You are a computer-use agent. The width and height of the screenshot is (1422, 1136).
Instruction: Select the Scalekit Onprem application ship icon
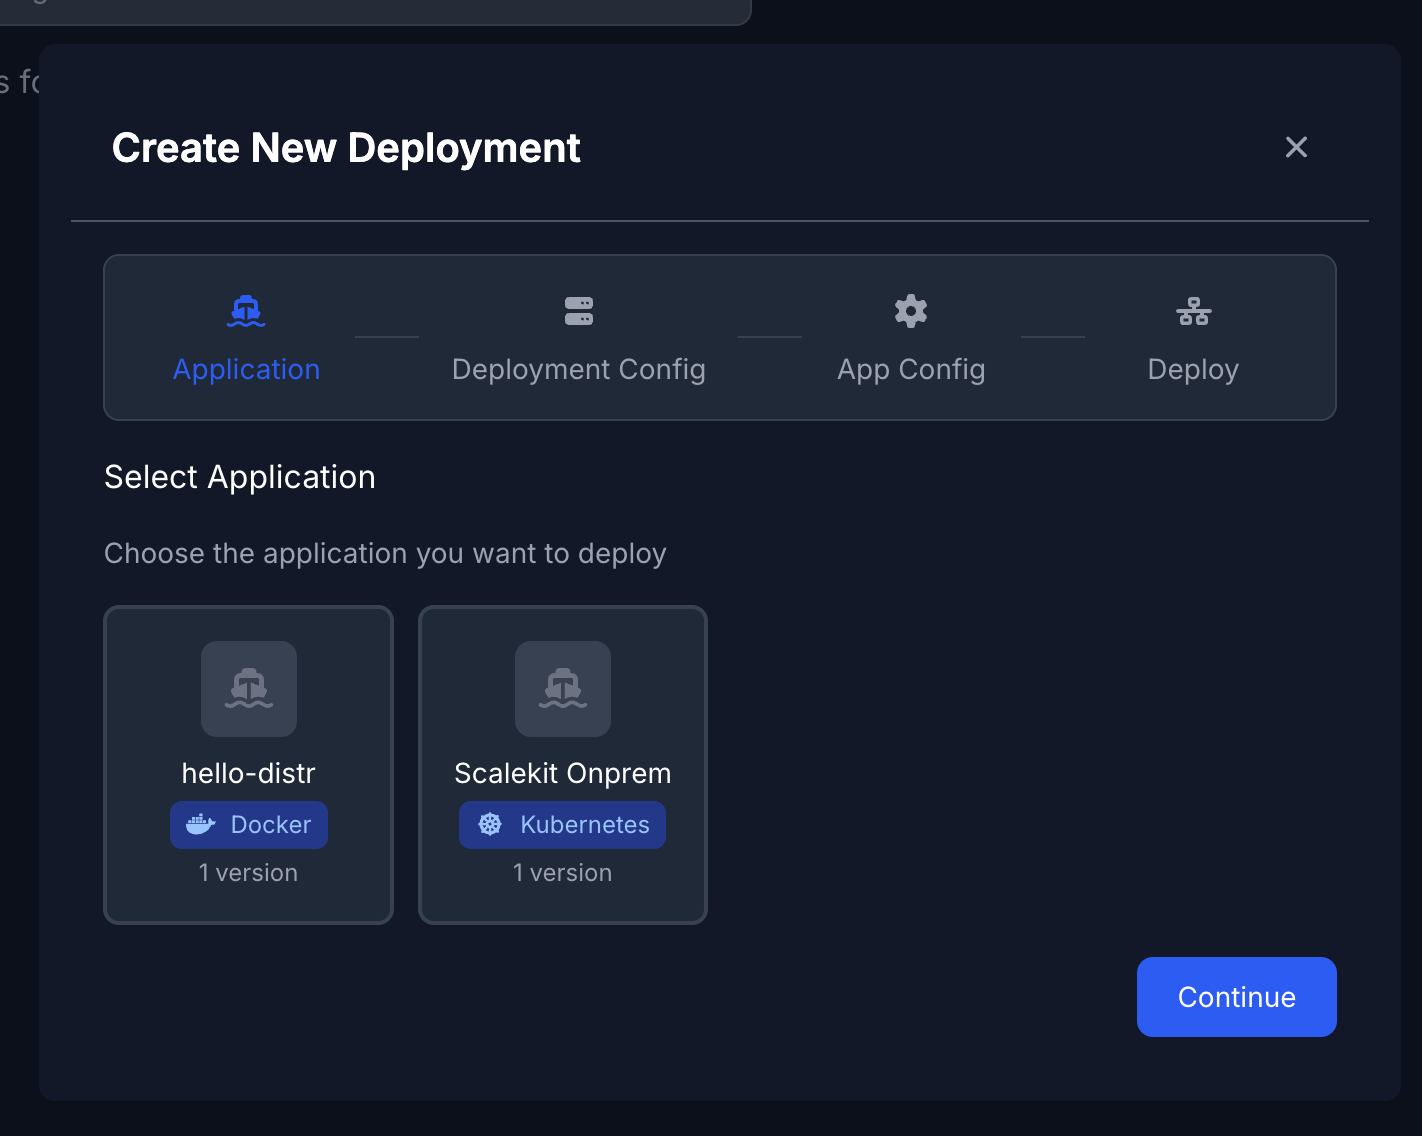point(563,689)
